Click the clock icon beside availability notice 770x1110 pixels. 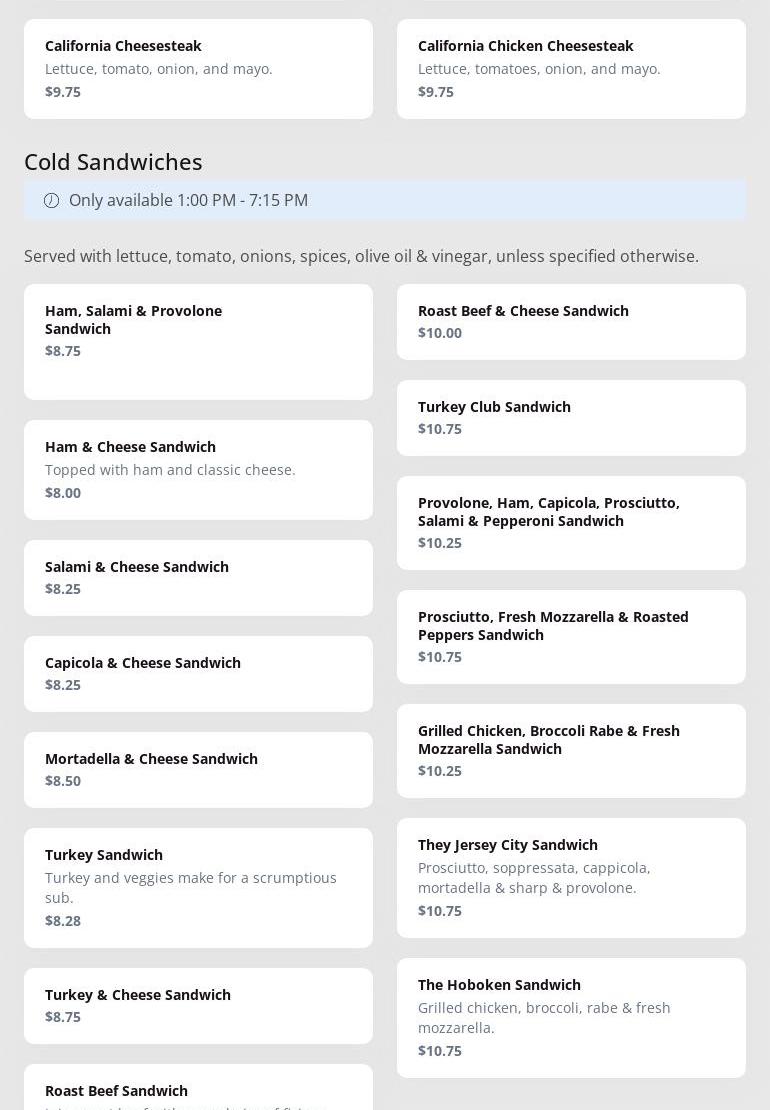click(51, 200)
